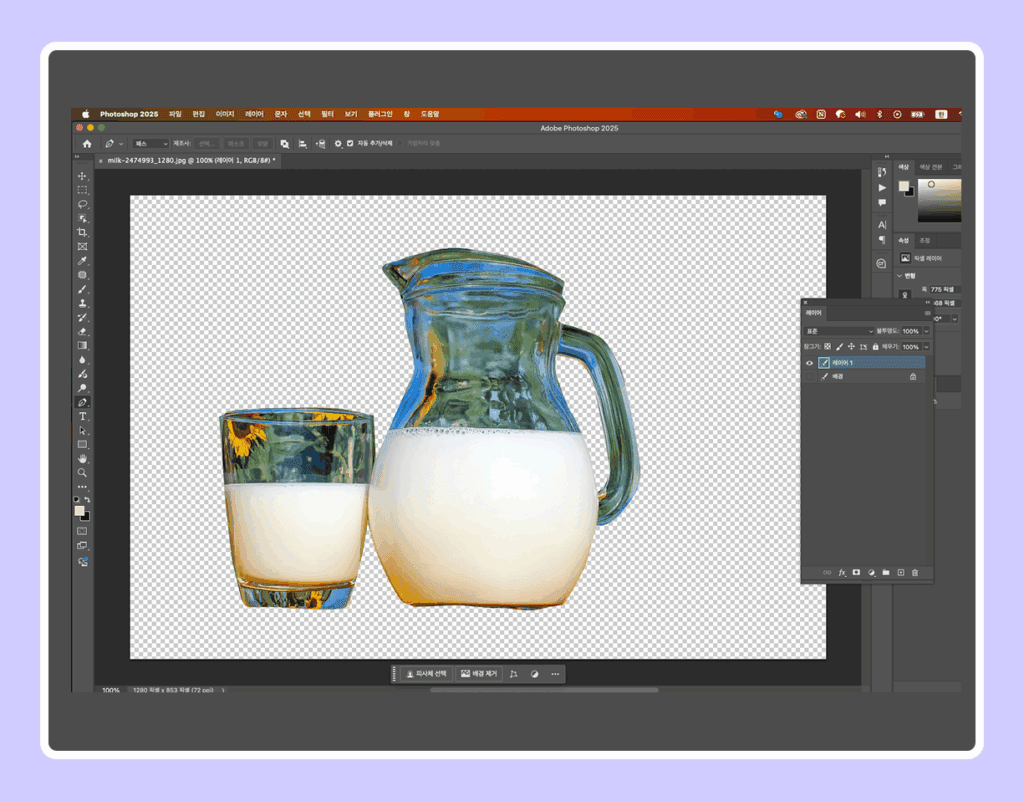Open the 패스 pen mode dropdown
The image size is (1024, 801).
pyautogui.click(x=151, y=144)
